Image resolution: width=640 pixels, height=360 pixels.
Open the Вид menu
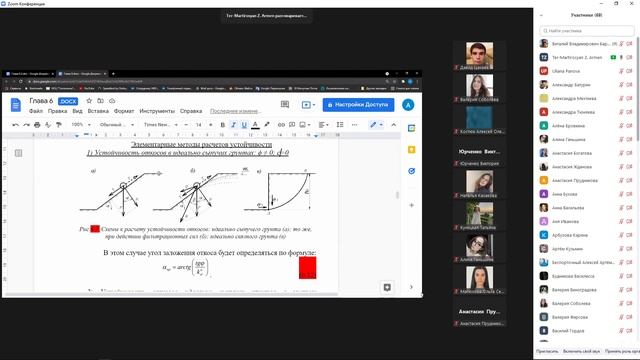click(78, 111)
